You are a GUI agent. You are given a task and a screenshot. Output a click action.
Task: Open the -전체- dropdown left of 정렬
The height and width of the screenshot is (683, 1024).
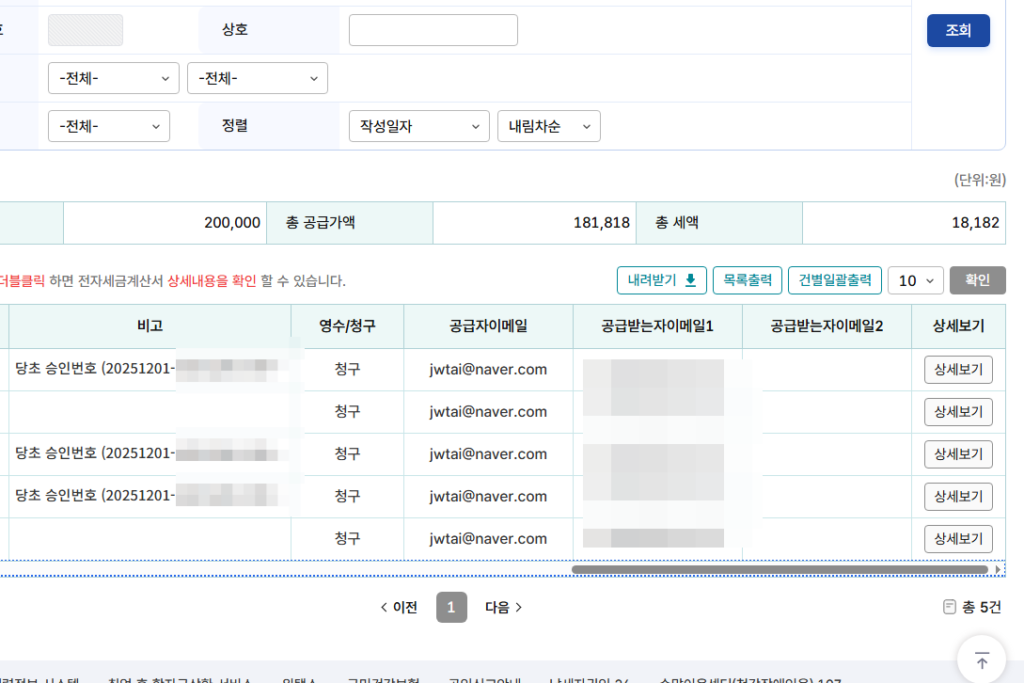coord(109,126)
